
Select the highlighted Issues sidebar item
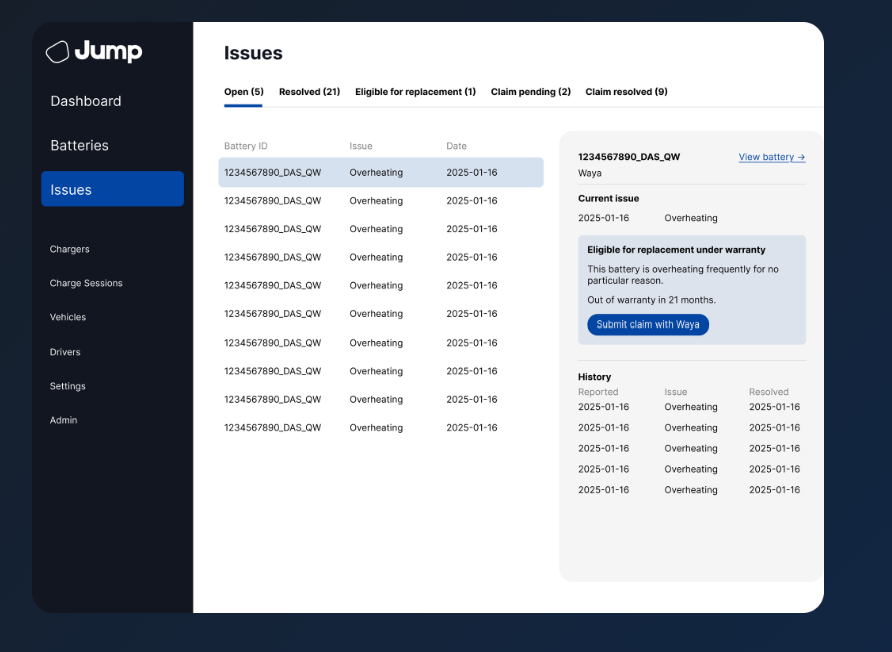point(112,189)
